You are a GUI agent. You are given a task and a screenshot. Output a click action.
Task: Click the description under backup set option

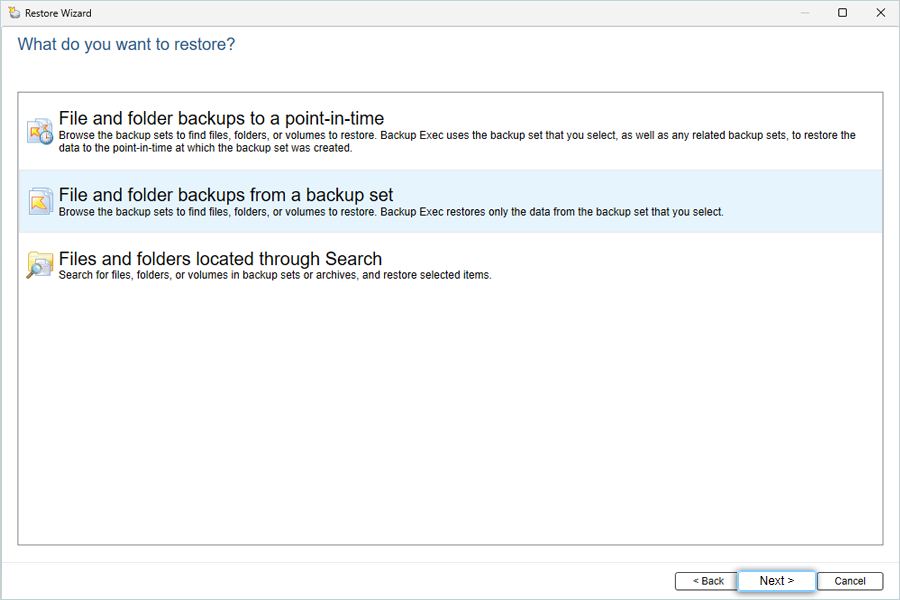click(391, 212)
